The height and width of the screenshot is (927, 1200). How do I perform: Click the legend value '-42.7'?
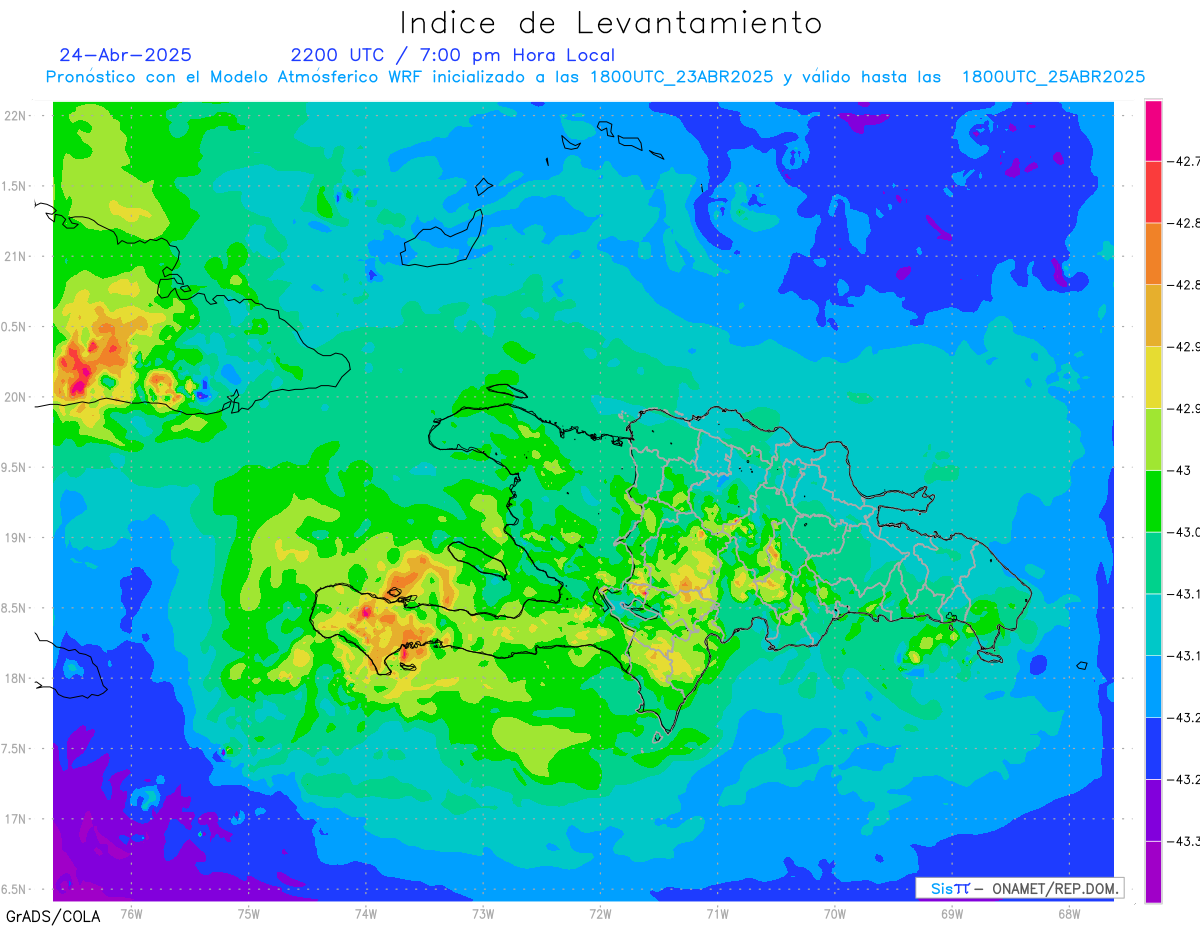coord(1186,160)
